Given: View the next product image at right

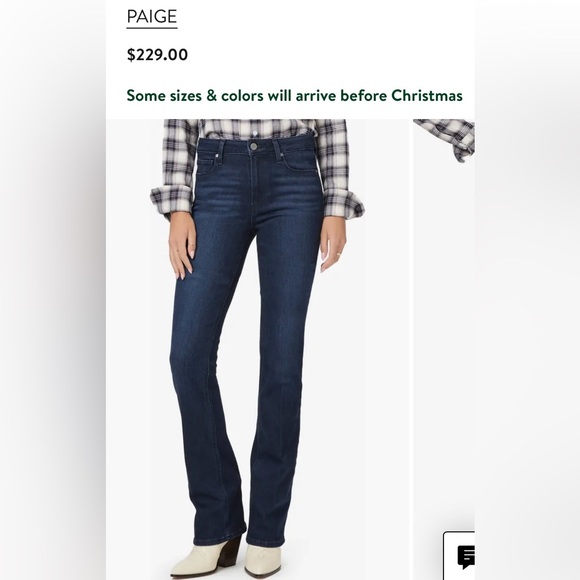Looking at the screenshot, I should point(444,349).
